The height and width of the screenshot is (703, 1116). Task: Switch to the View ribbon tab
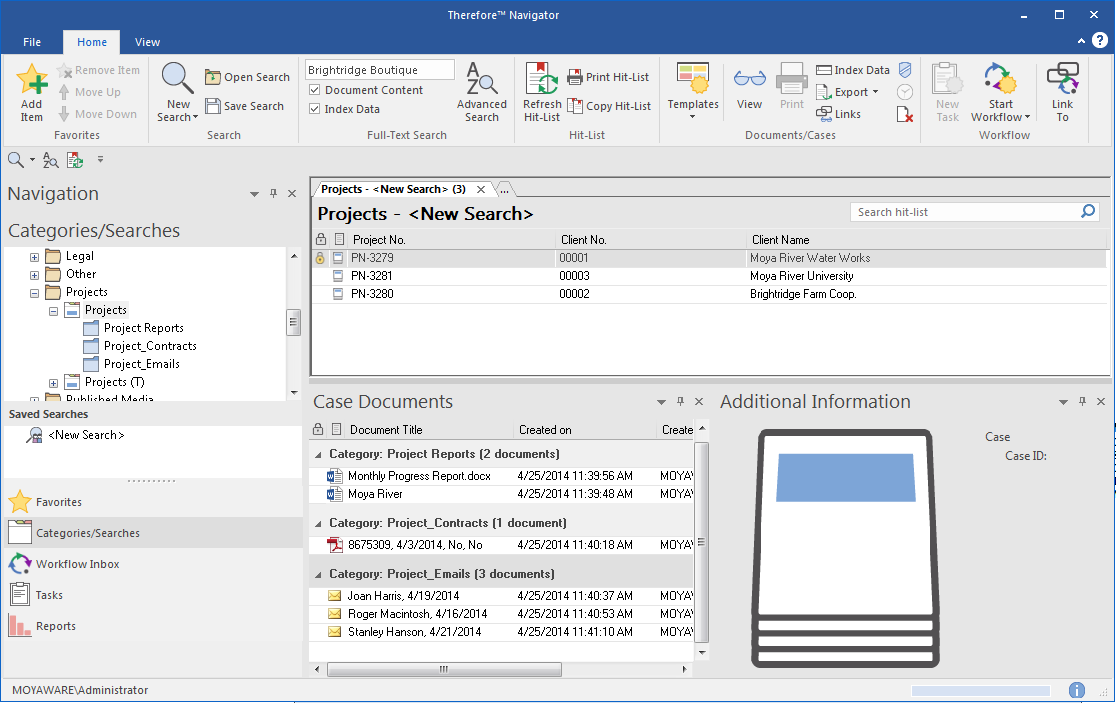tap(147, 42)
